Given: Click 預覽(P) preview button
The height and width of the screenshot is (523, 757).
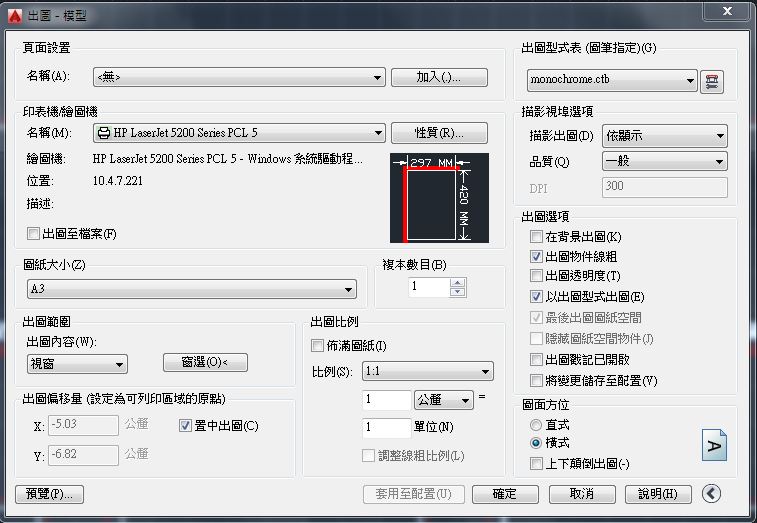Looking at the screenshot, I should [x=49, y=494].
